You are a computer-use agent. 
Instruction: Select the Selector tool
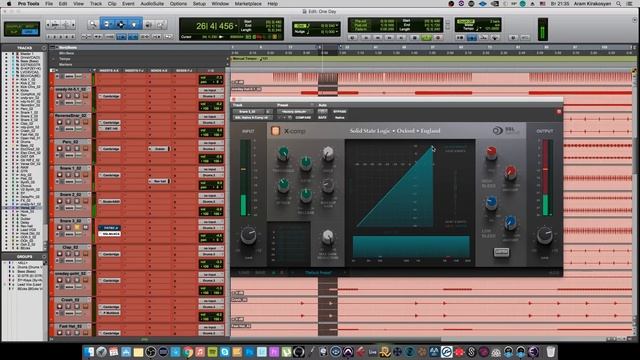(121, 24)
